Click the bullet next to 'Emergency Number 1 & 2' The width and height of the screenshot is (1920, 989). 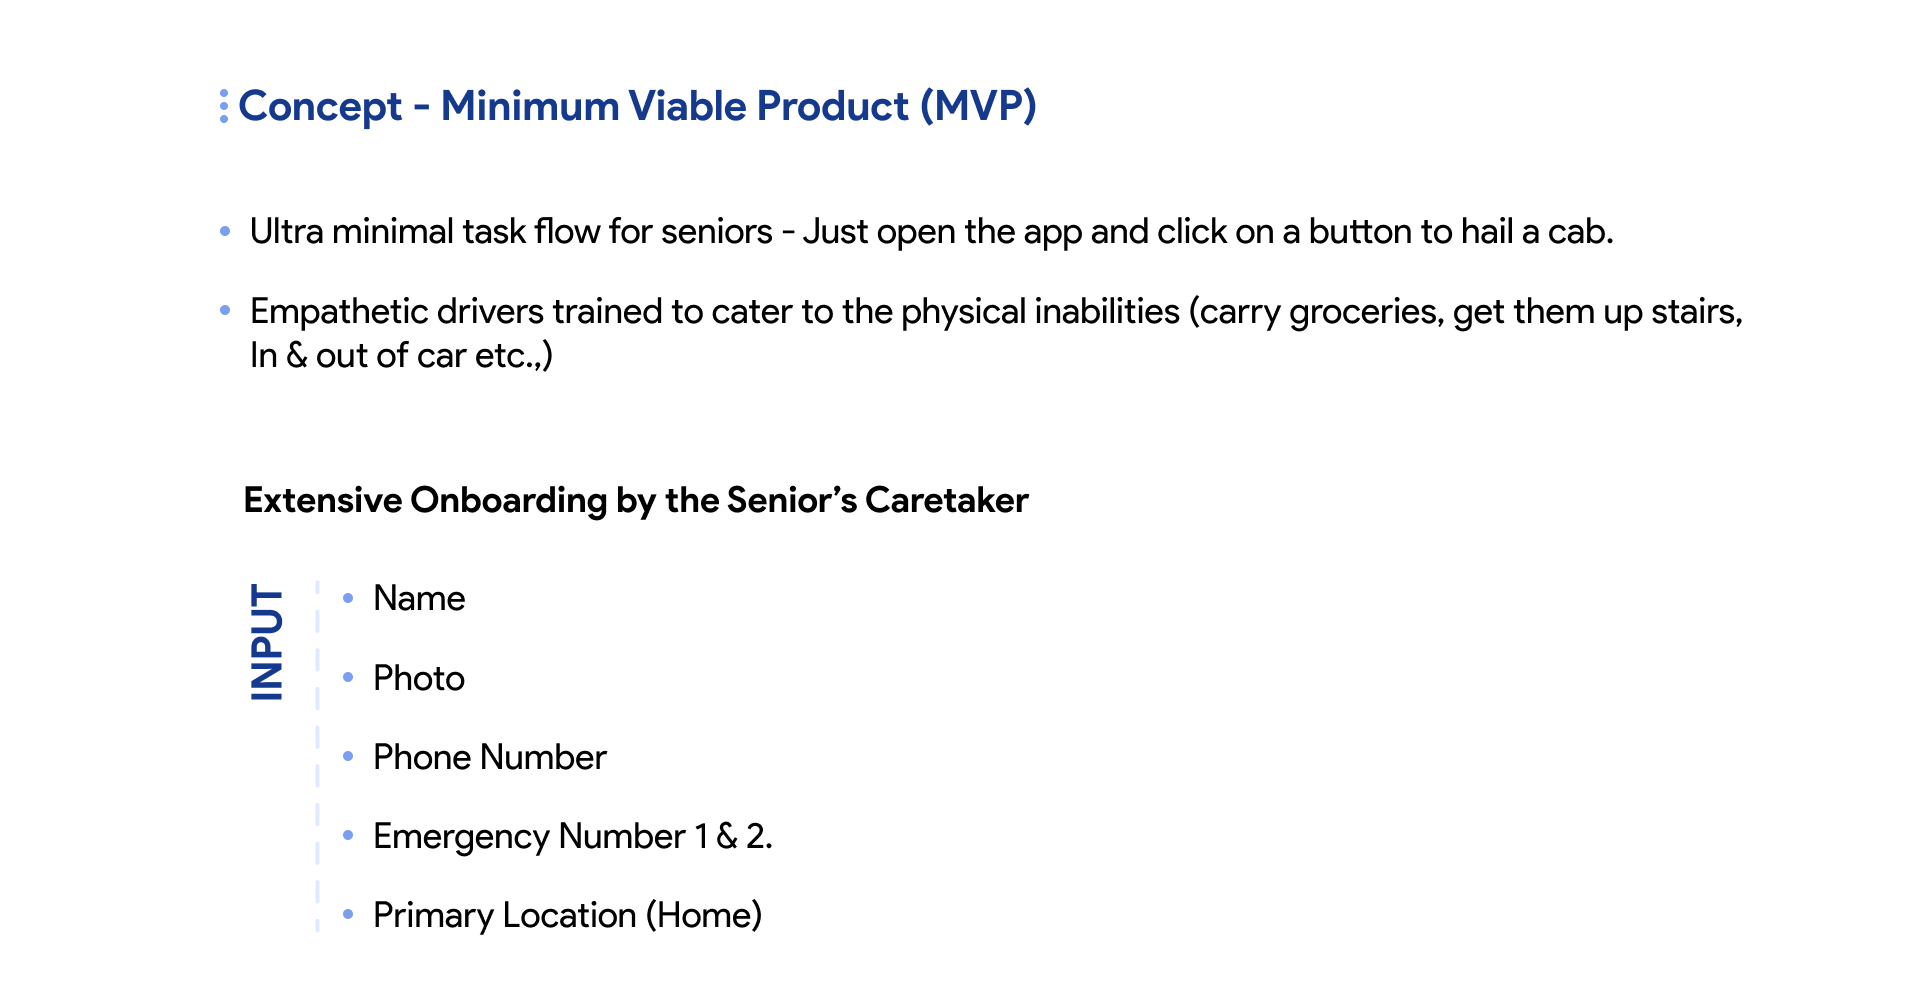pos(348,835)
